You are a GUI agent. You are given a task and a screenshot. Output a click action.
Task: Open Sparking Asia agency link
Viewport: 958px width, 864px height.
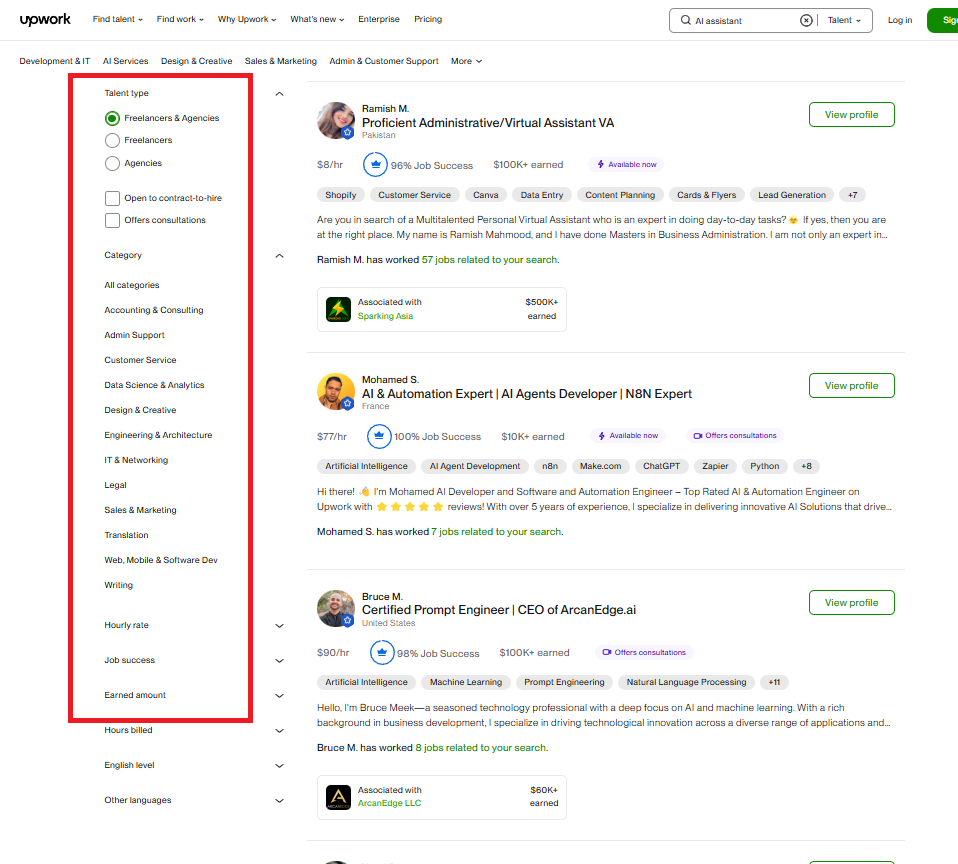(x=385, y=316)
